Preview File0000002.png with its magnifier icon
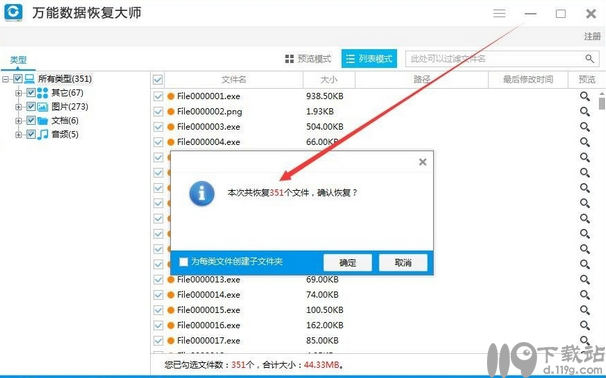 tap(585, 111)
